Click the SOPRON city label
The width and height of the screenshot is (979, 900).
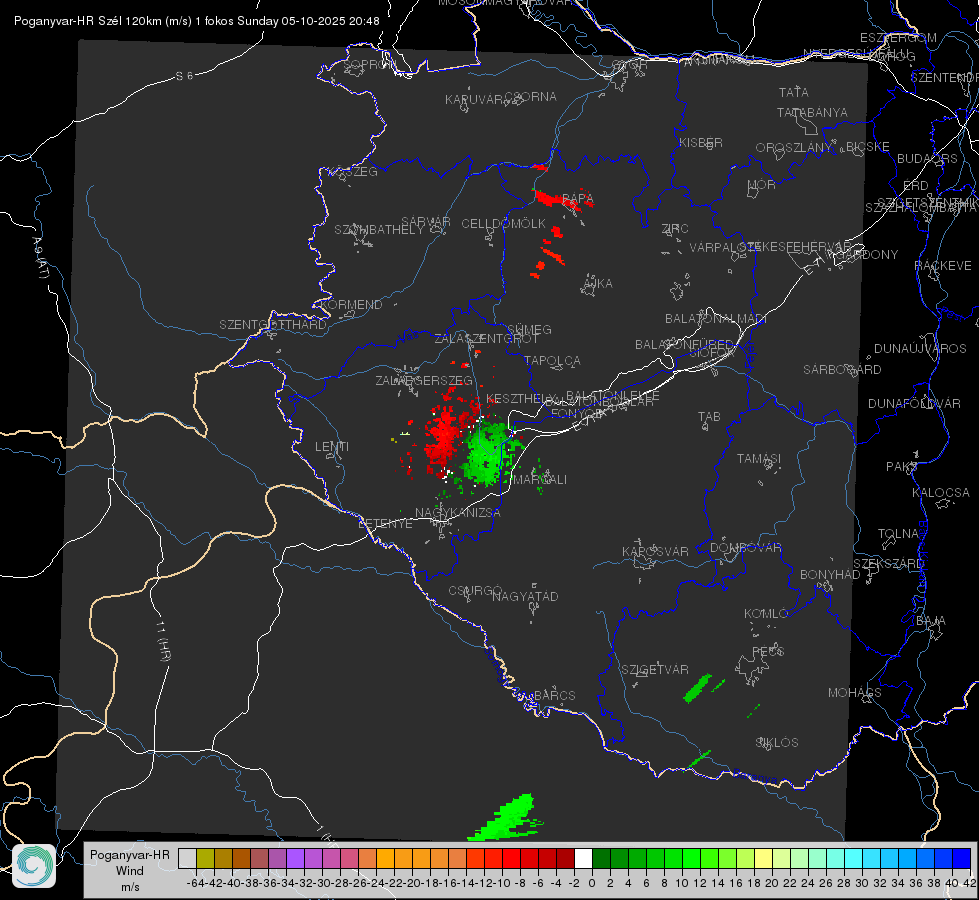pyautogui.click(x=370, y=64)
